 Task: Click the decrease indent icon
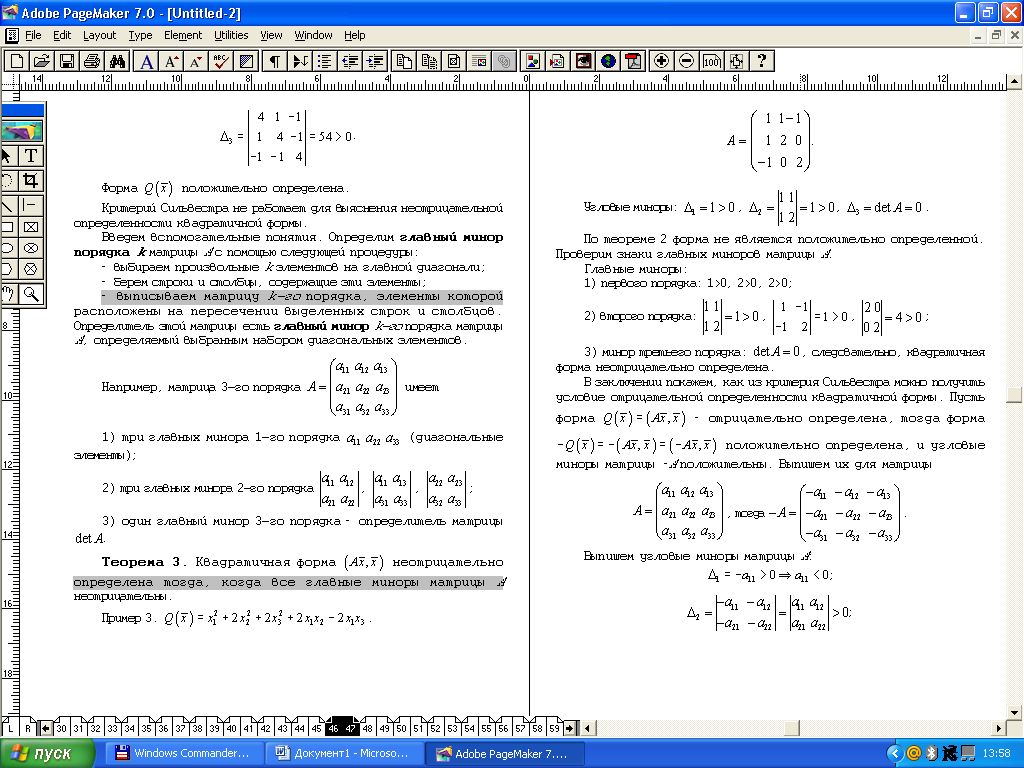click(x=350, y=61)
